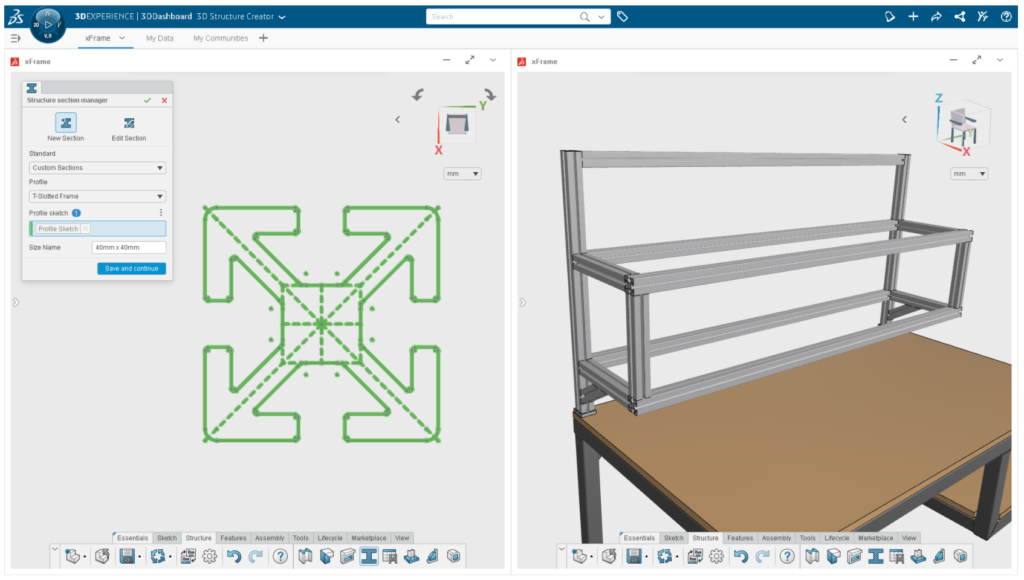The width and height of the screenshot is (1024, 580).
Task: Open the Help question mark icon
Action: pyautogui.click(x=280, y=556)
